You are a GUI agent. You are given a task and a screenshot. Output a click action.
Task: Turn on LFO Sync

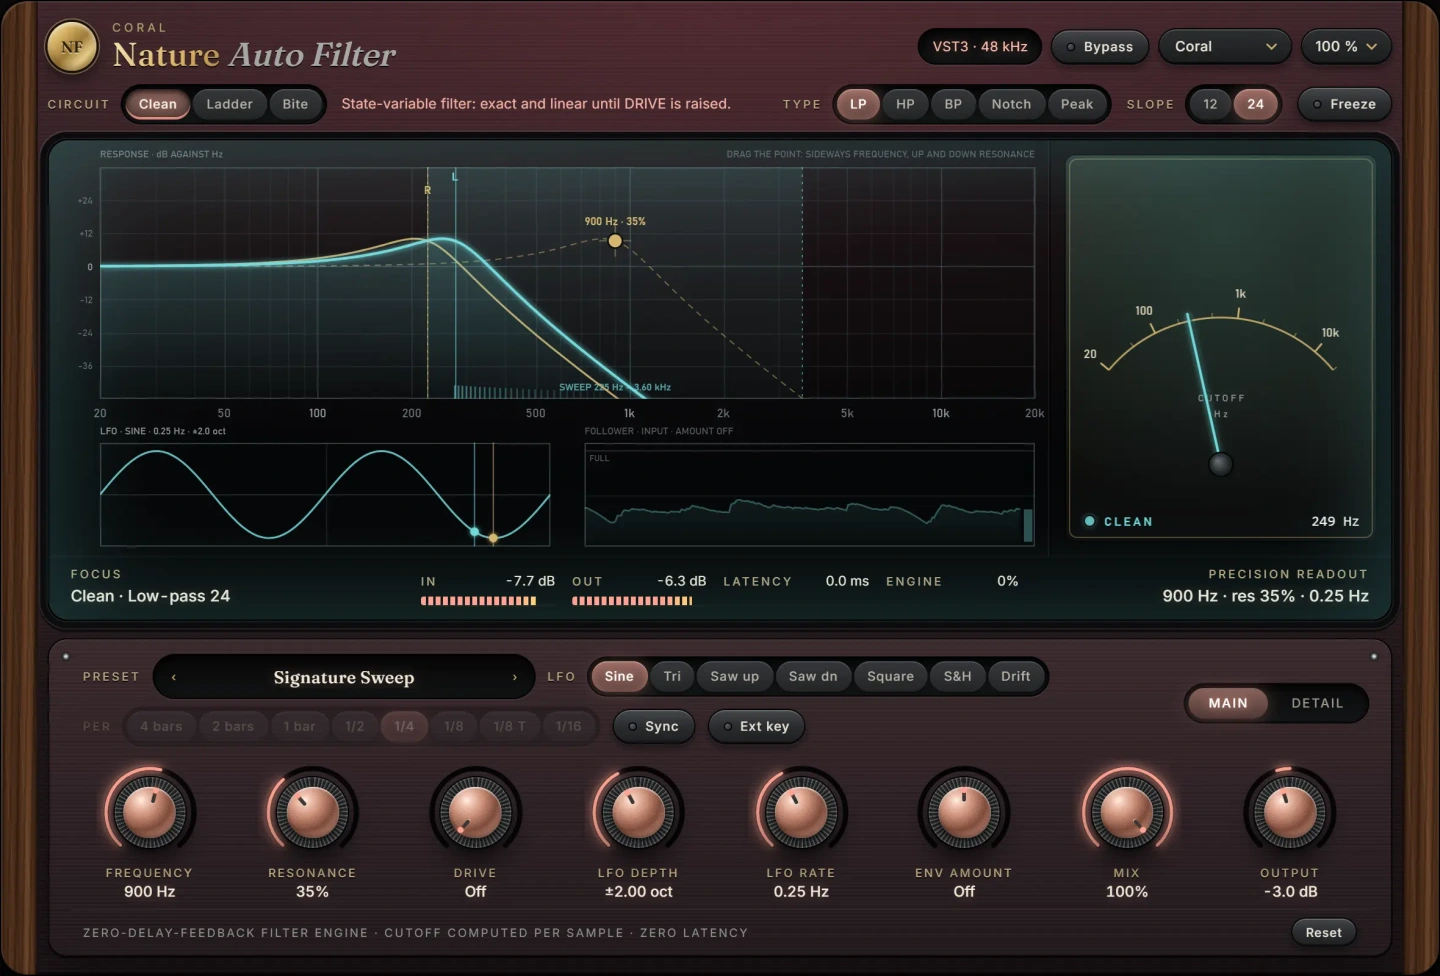[653, 726]
